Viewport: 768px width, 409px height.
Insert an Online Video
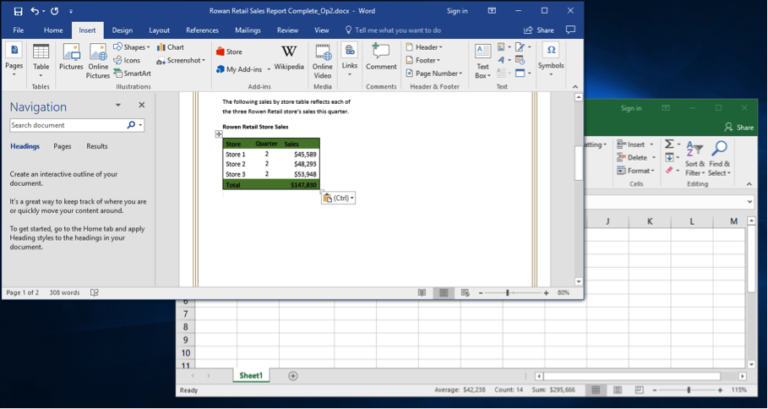(x=322, y=61)
